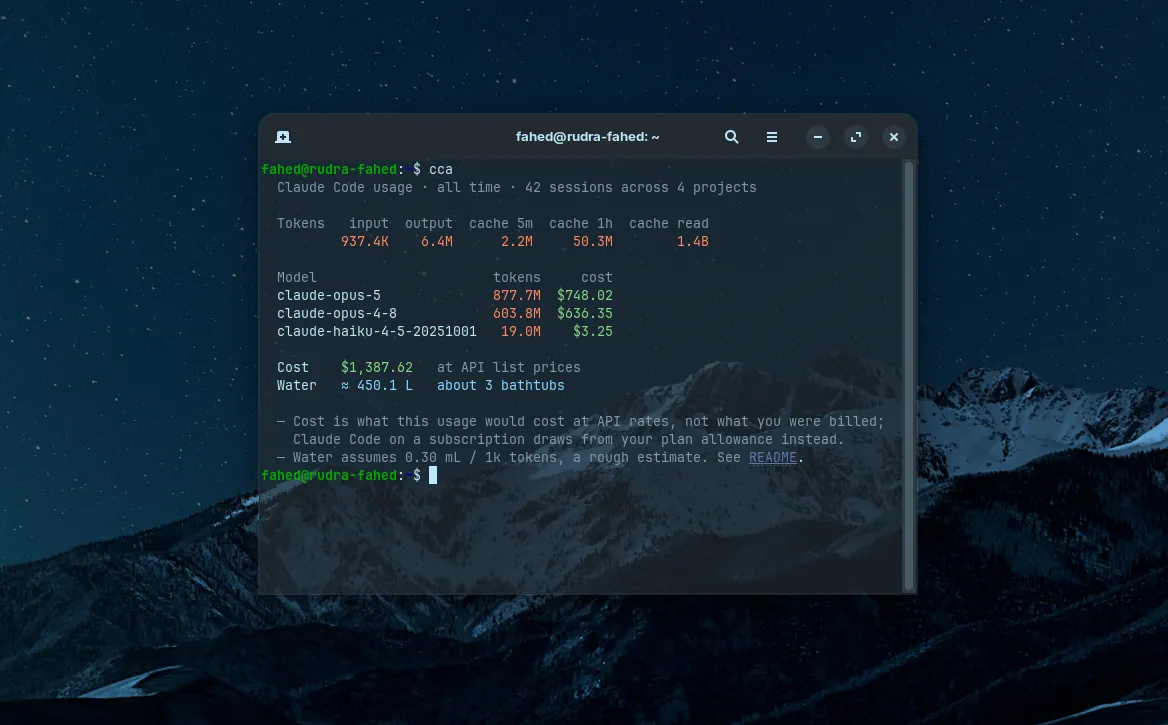The height and width of the screenshot is (725, 1168).
Task: Open a new terminal tab
Action: pos(283,137)
